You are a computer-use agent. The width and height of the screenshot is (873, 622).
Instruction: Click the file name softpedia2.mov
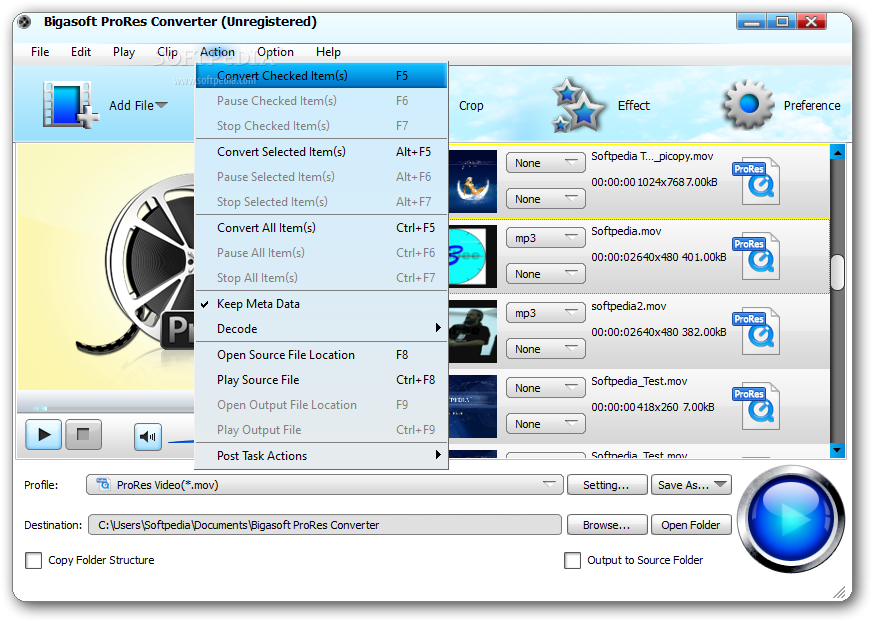629,306
